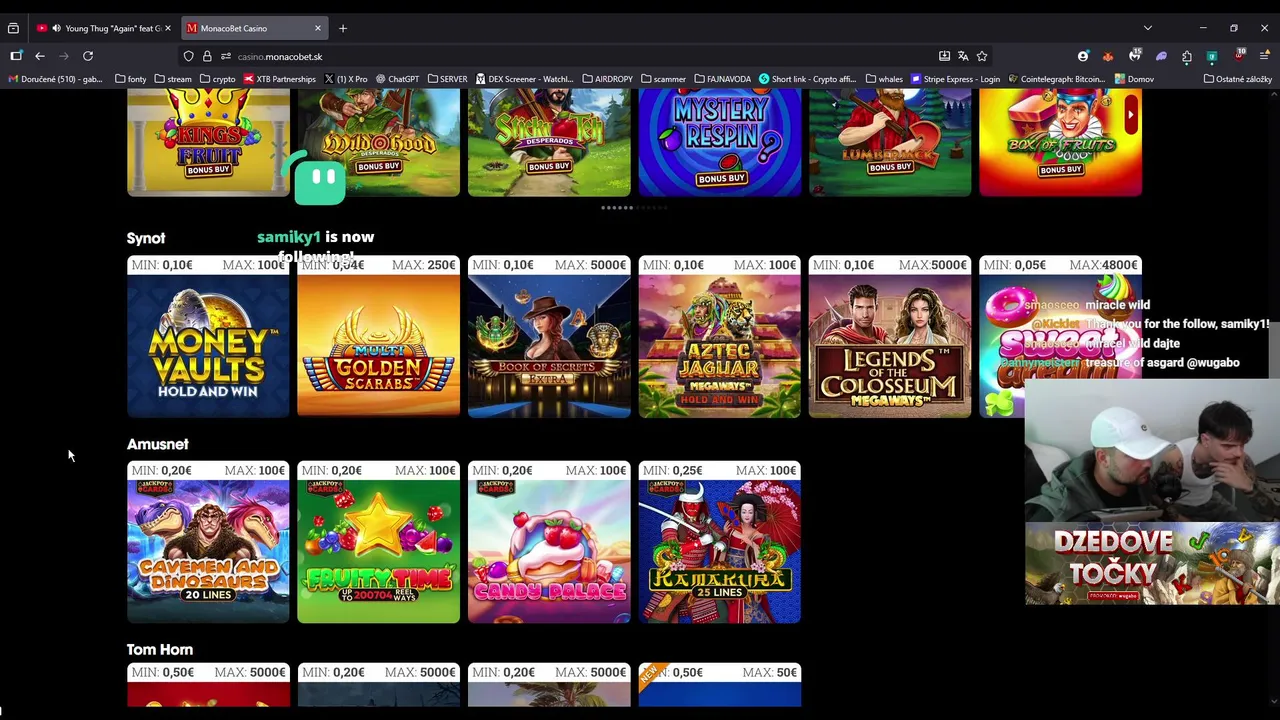1280x720 pixels.
Task: Open the Mystery Respin bonus buy game
Action: 719,142
